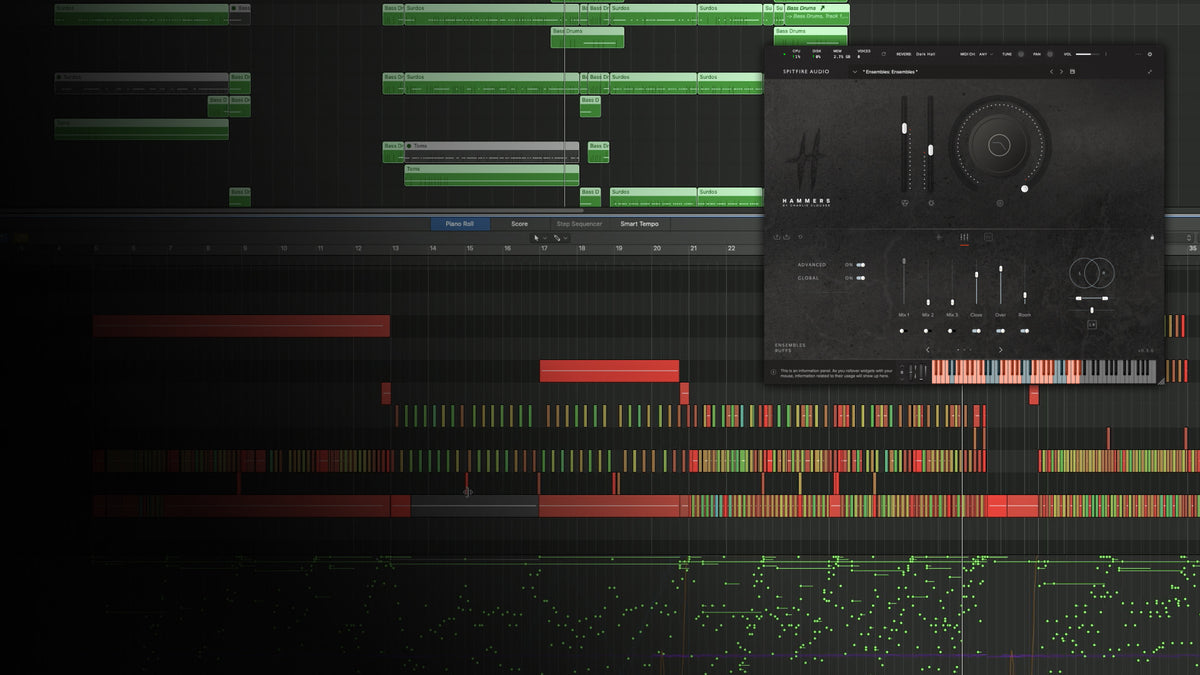
Task: Open the Reverb Dark Hall selector
Action: coord(925,54)
